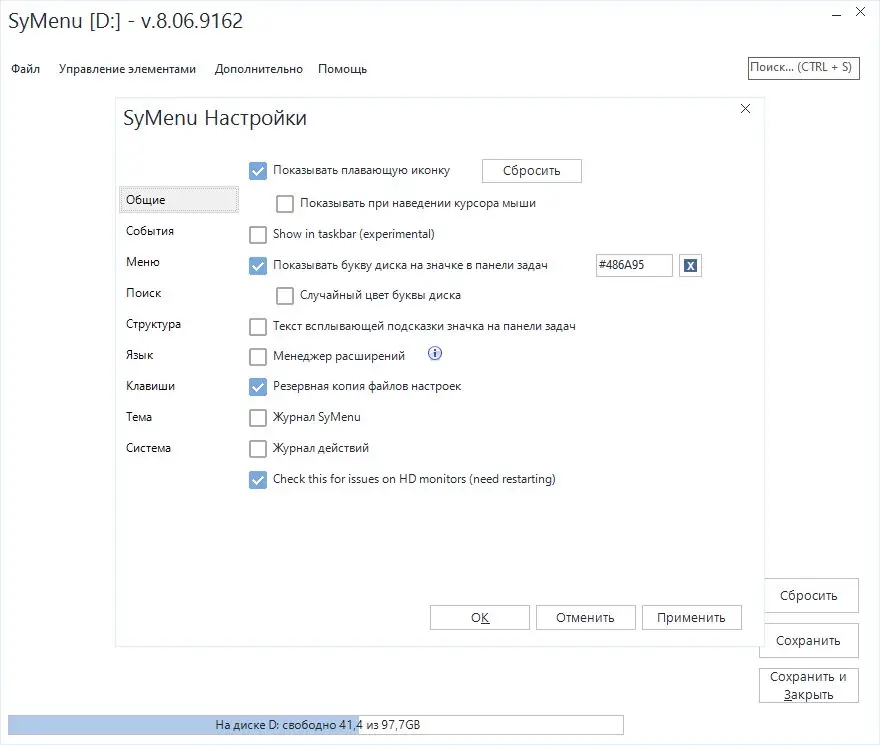
Task: Switch to the Система settings tab
Action: pyautogui.click(x=148, y=448)
